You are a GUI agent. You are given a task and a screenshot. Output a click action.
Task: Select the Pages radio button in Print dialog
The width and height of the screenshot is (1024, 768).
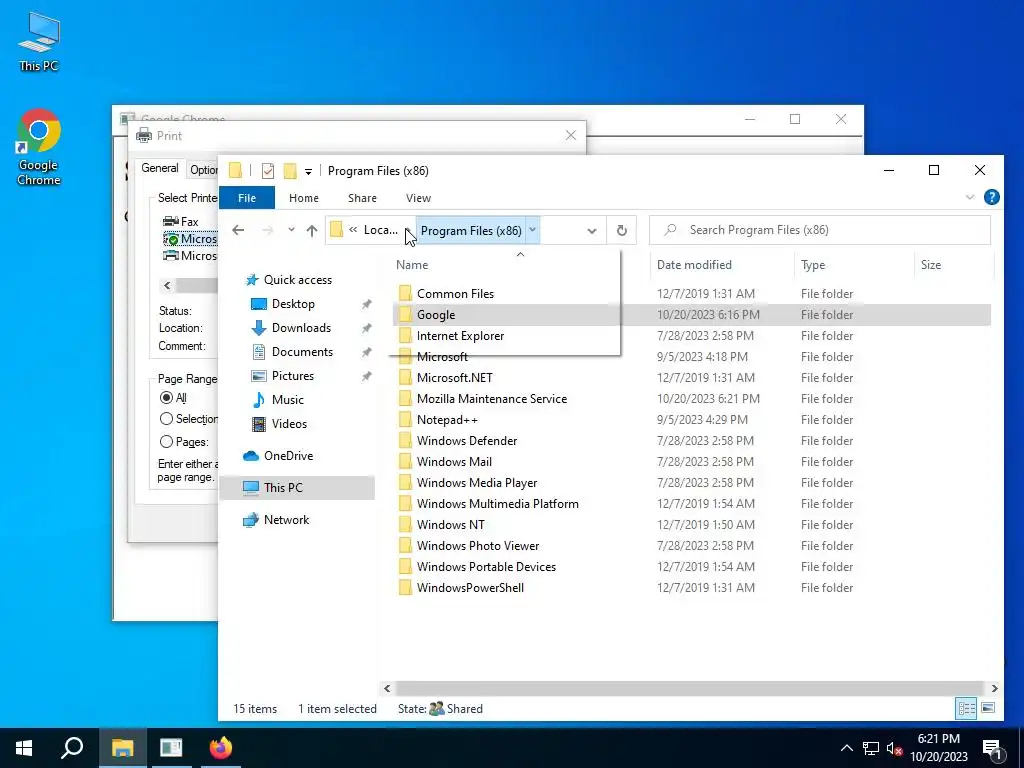pyautogui.click(x=167, y=442)
